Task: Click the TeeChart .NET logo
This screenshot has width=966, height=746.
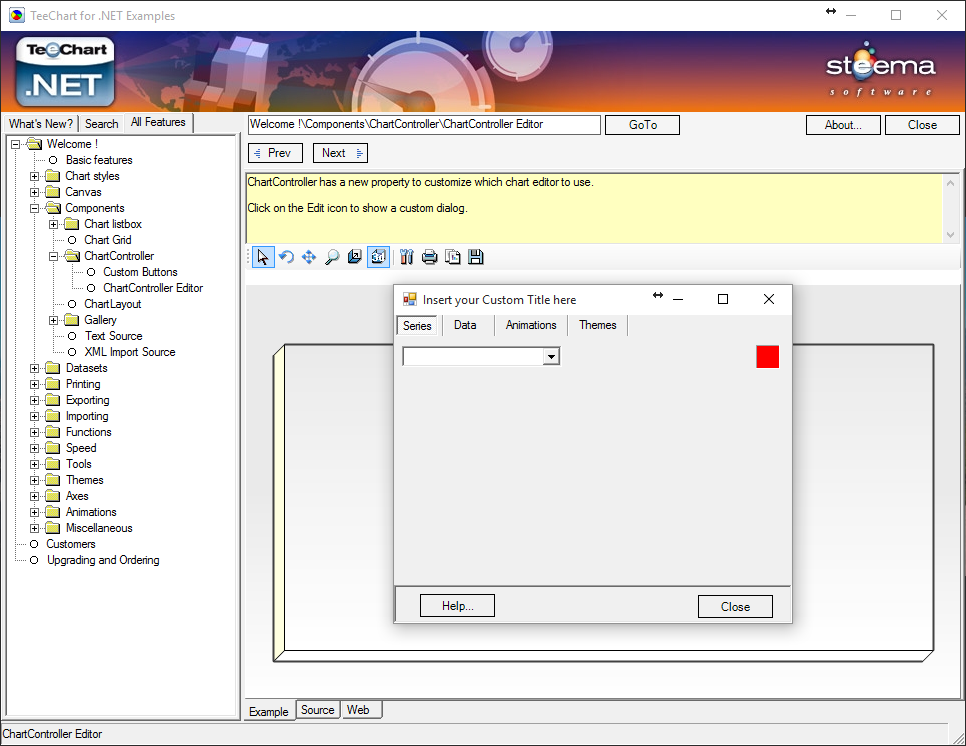Action: coord(65,71)
